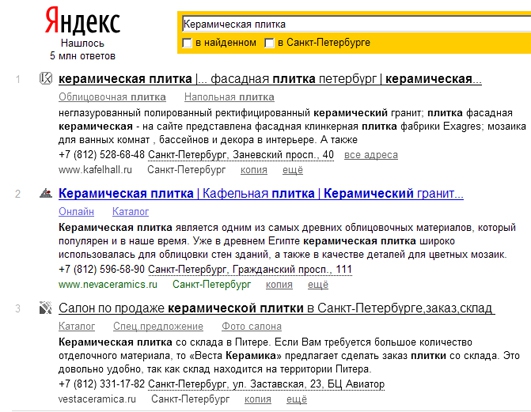Open the 'Керамическая плитка | Кафельная плитка' result title
This screenshot has width=531, height=412.
[x=261, y=194]
